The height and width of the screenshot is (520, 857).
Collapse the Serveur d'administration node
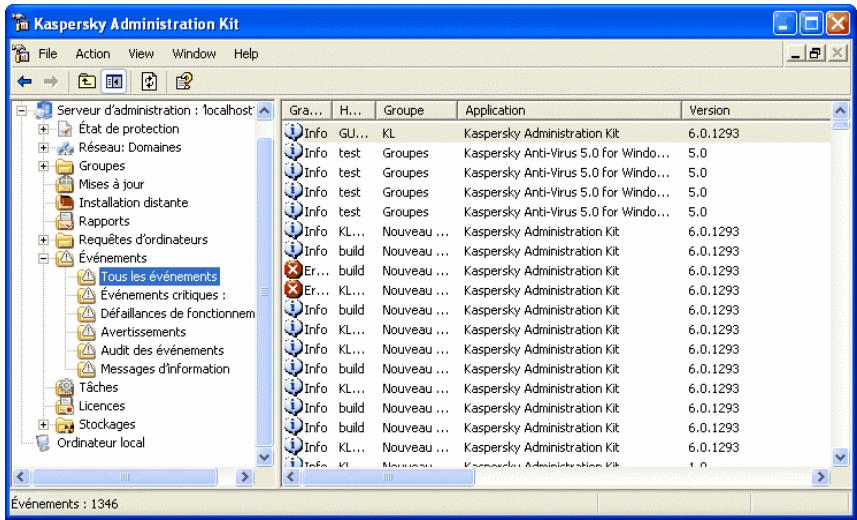click(x=22, y=110)
